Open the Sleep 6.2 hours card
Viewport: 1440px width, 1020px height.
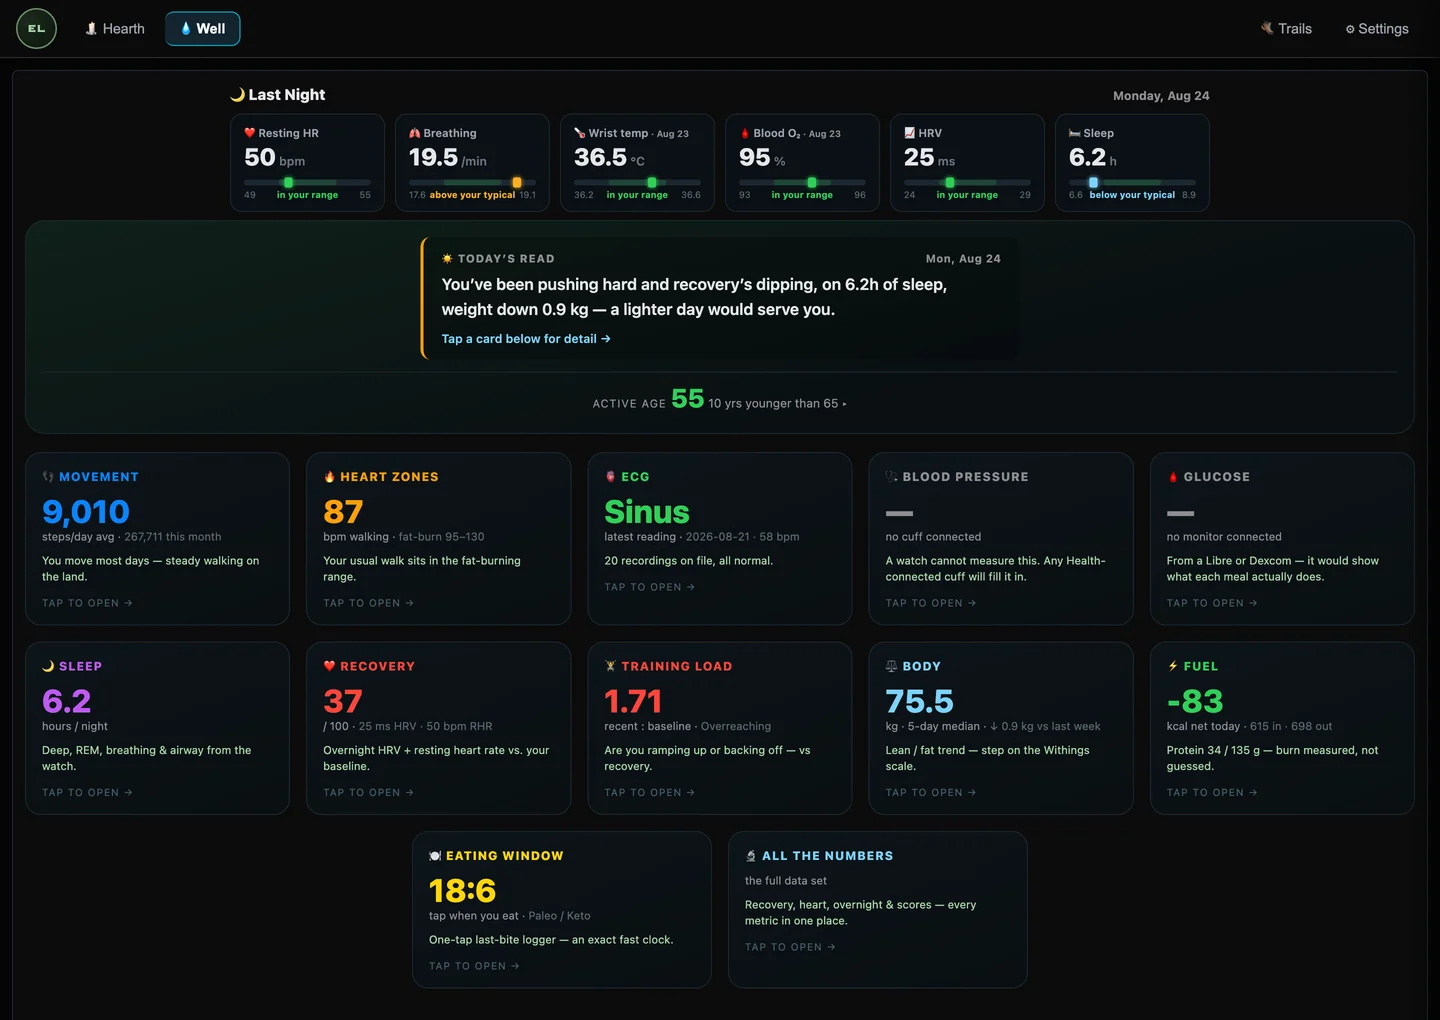point(157,728)
